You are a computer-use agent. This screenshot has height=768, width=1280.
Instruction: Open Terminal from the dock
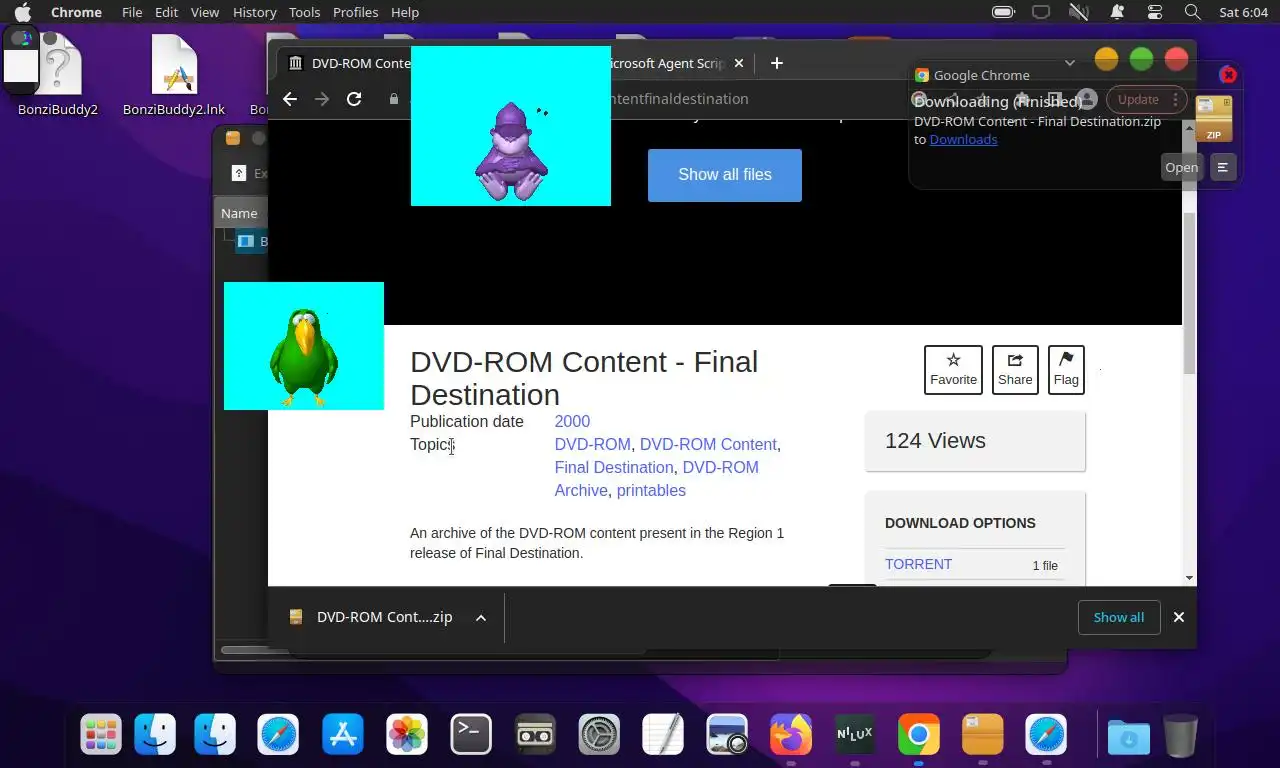[x=471, y=735]
